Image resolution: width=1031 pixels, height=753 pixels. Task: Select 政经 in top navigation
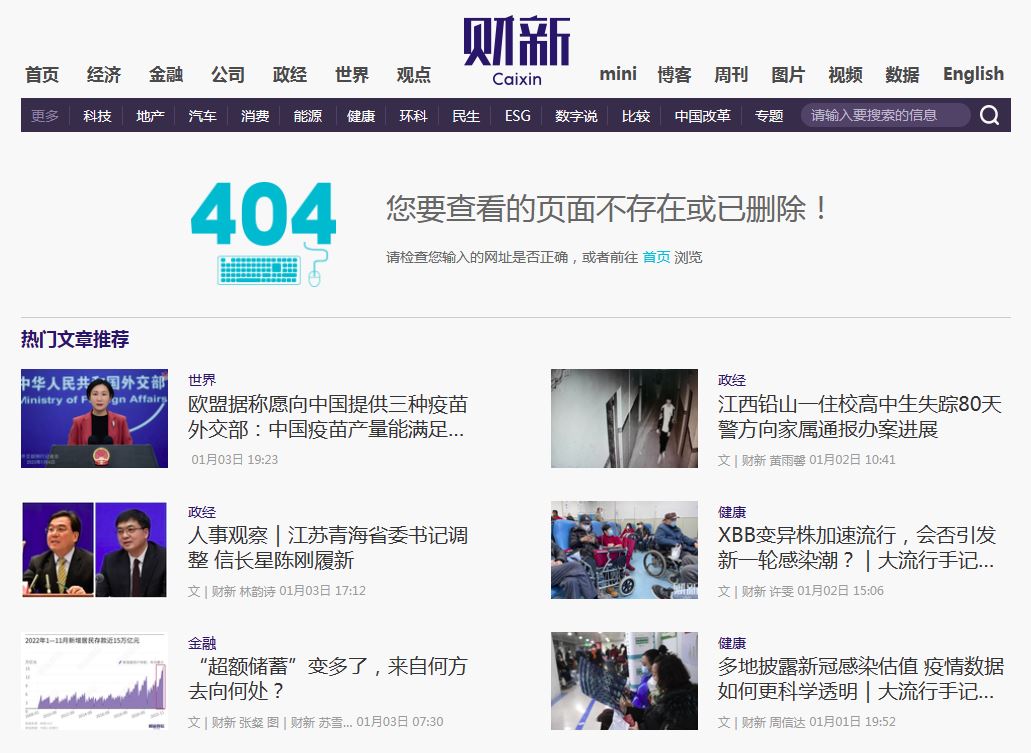[x=290, y=74]
